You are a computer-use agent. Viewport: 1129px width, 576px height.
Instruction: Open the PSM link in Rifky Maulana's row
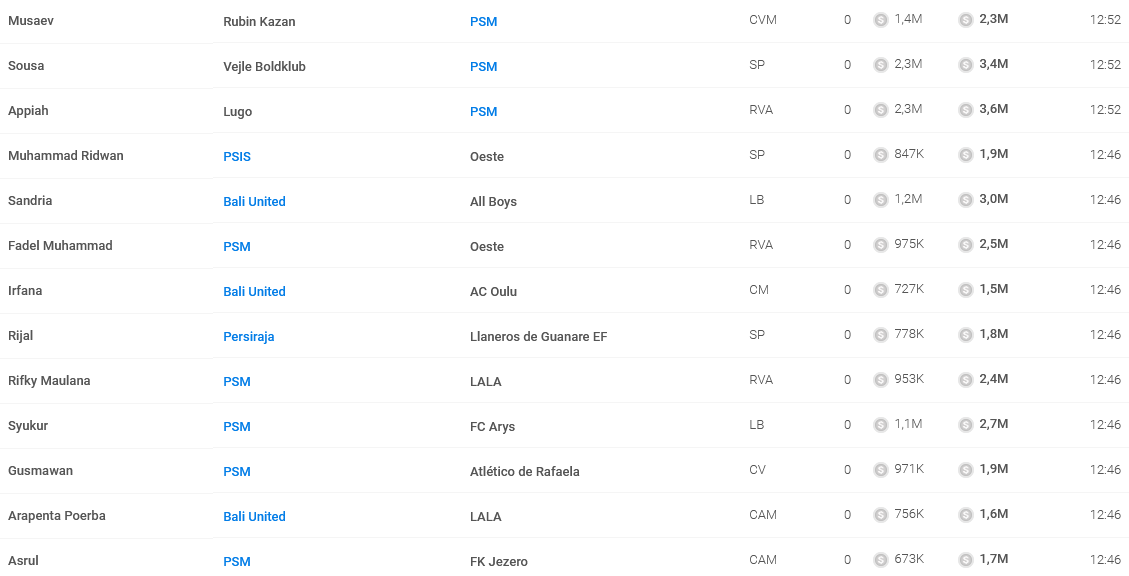(237, 382)
